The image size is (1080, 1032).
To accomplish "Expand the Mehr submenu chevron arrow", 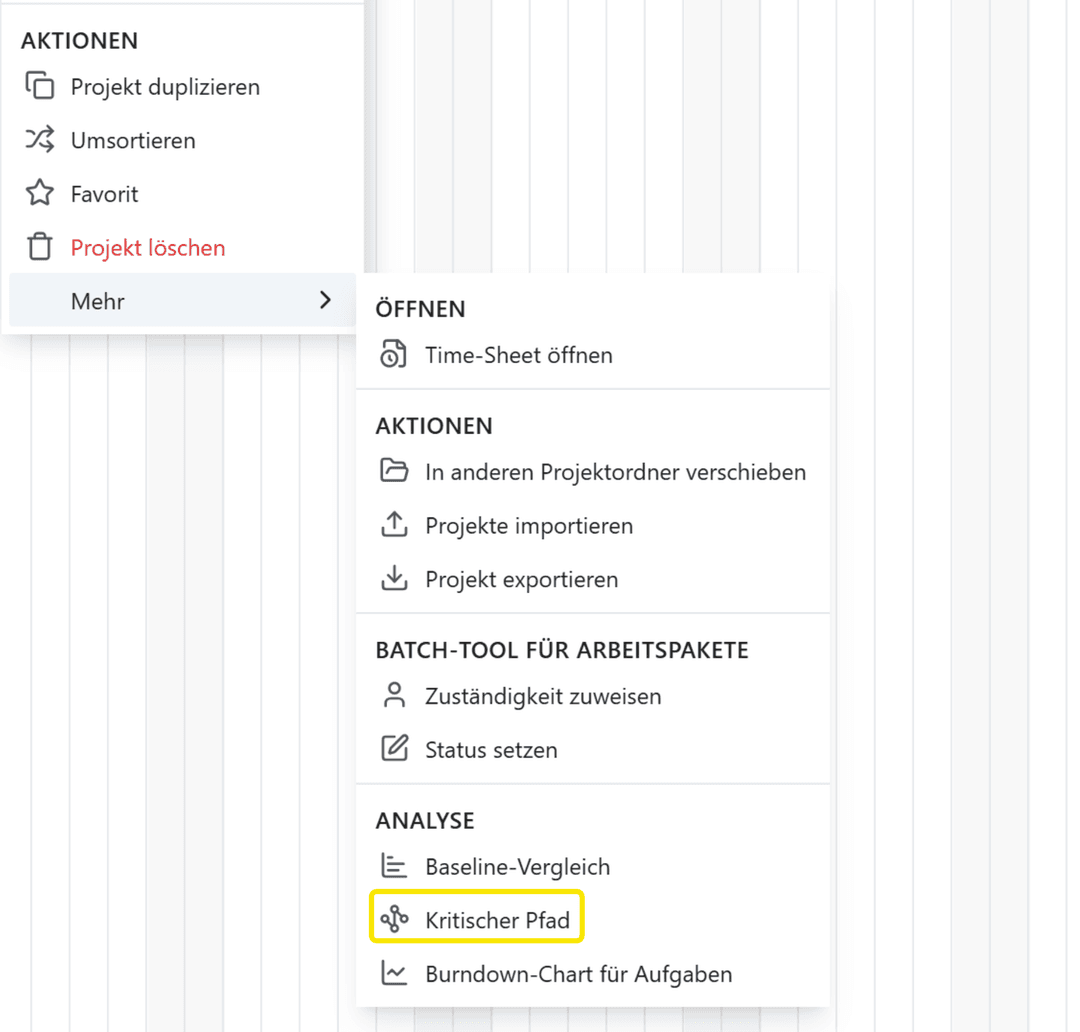I will tap(325, 300).
